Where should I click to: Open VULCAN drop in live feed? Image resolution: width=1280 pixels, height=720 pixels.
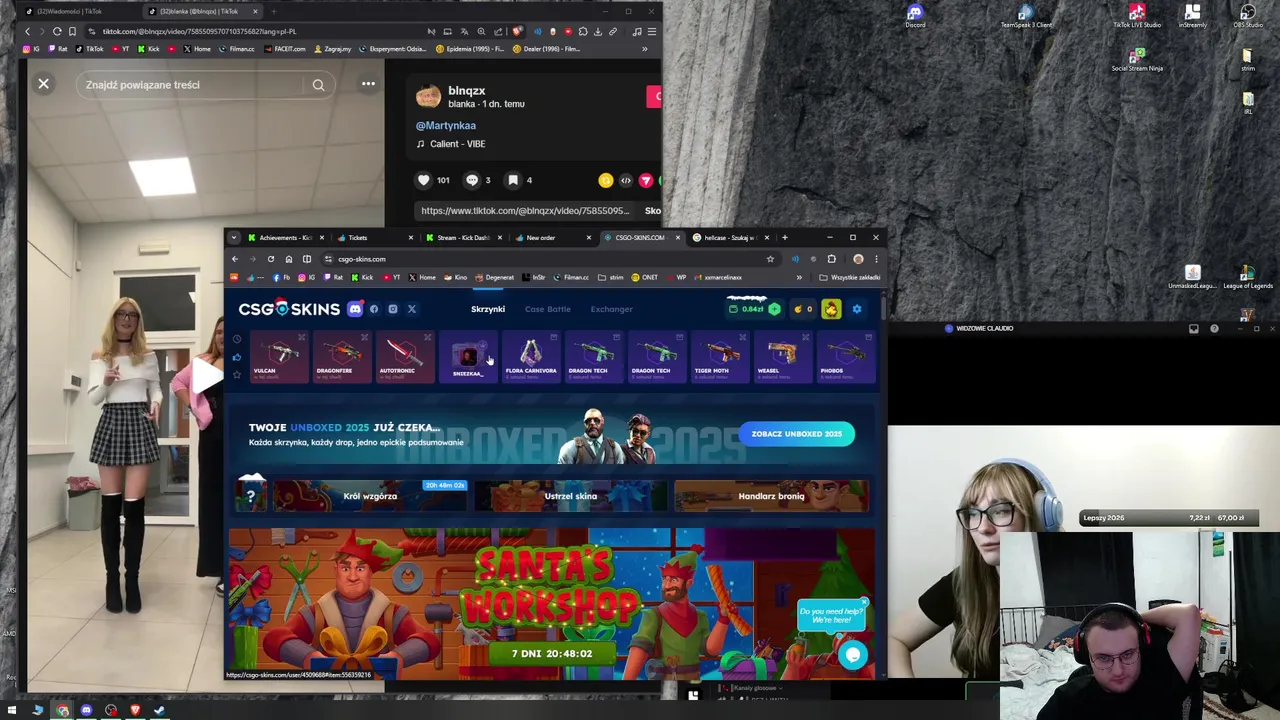coord(279,357)
